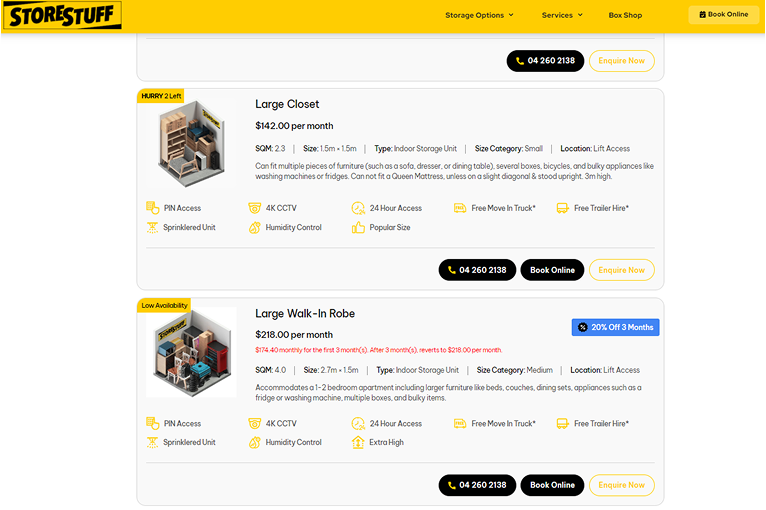The width and height of the screenshot is (766, 510).
Task: Click the header Book Online button
Action: (723, 15)
